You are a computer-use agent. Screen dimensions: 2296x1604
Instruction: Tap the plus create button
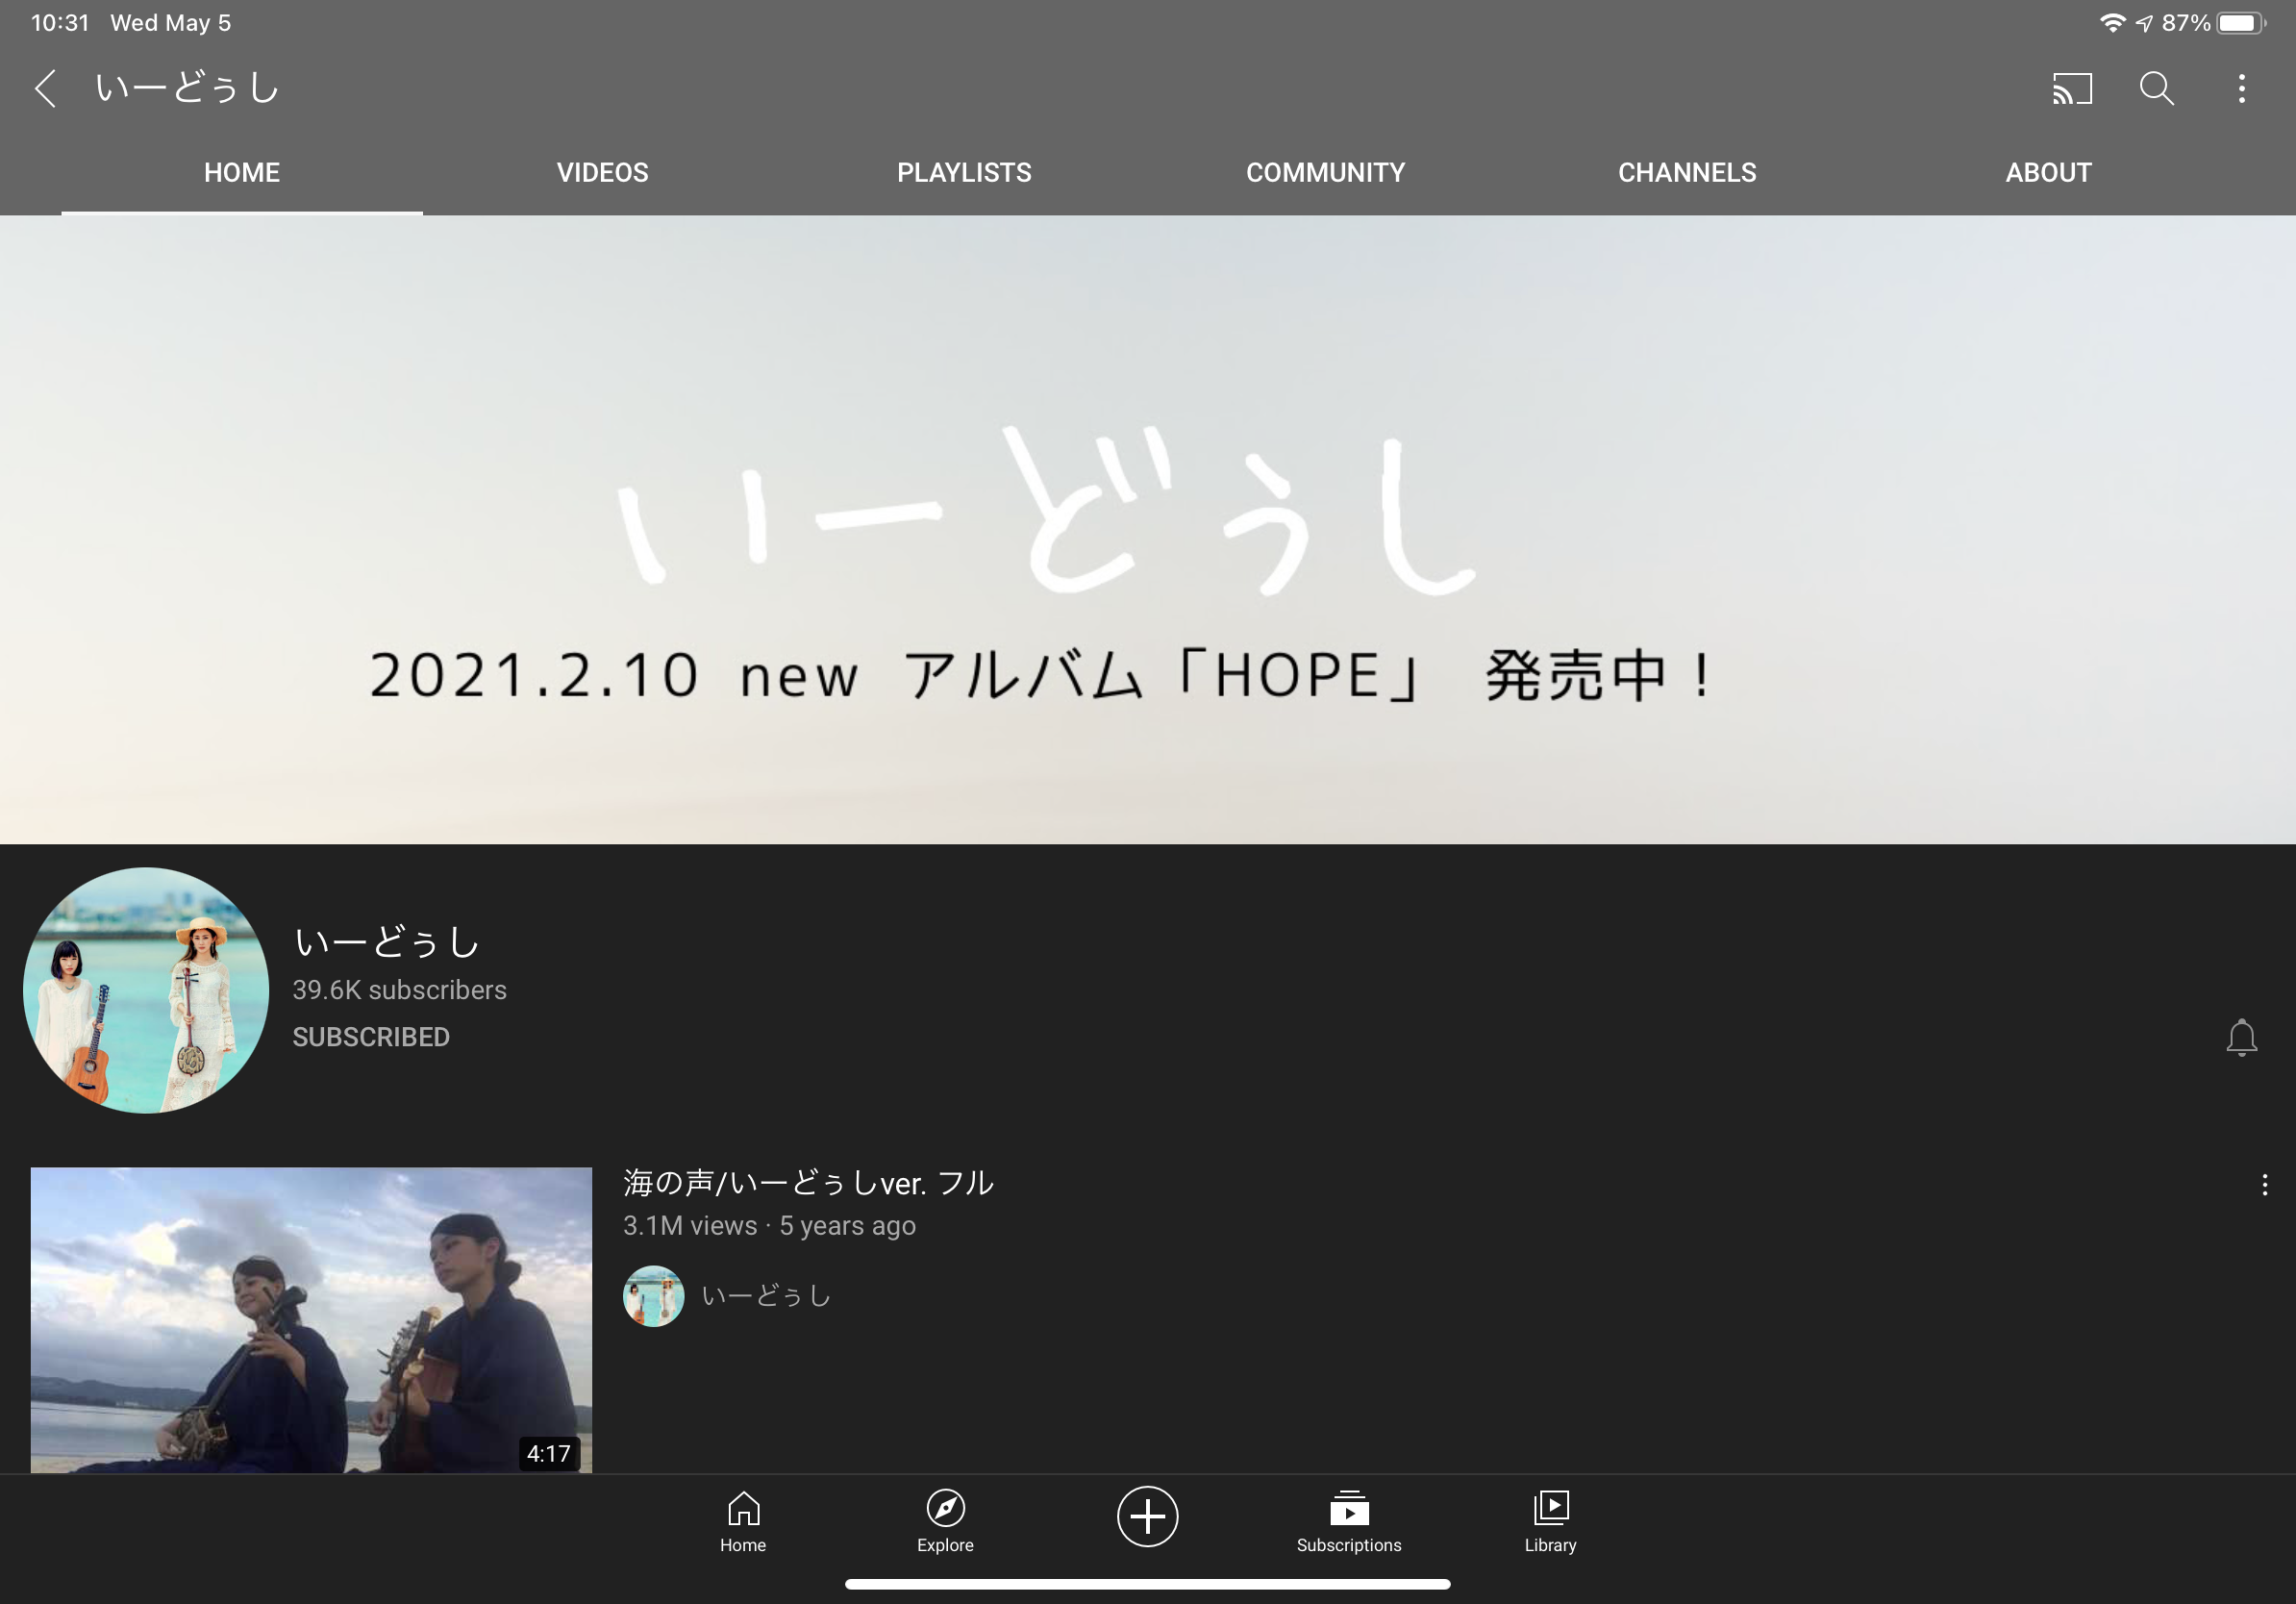tap(1147, 1516)
